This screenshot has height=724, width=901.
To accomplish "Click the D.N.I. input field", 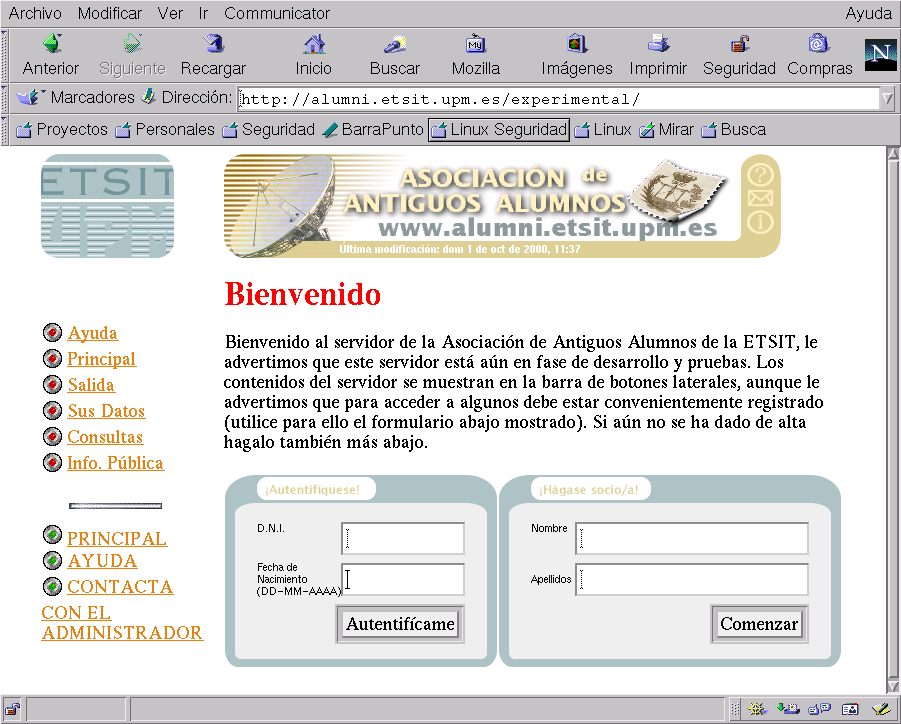I will click(x=403, y=538).
